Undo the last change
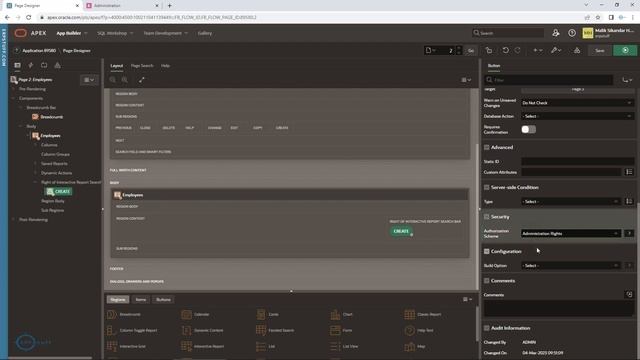Screen dimensions: 640x360 click(x=505, y=50)
